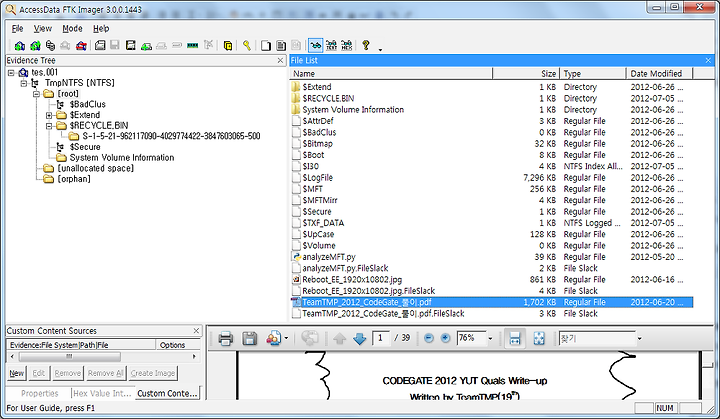Screen dimensions: 720x419
Task: Click the Create Disk Image icon
Action: pyautogui.click(x=100, y=45)
